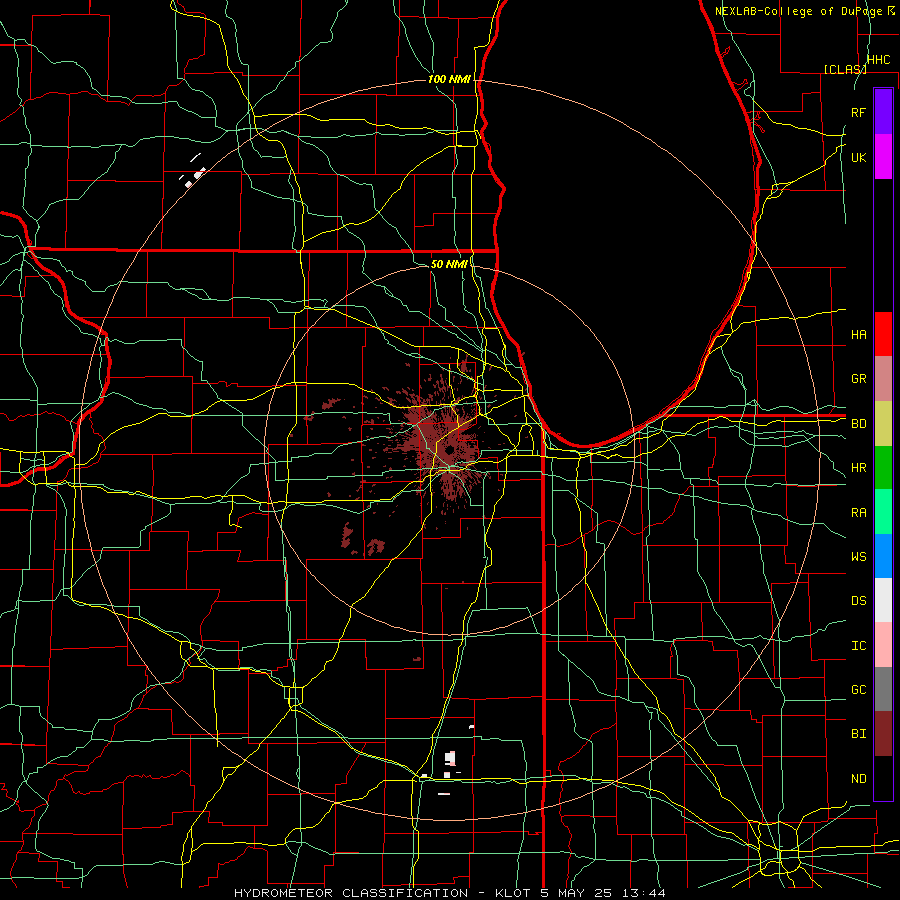Image resolution: width=900 pixels, height=900 pixels.
Task: Click the 100 NMI range ring label
Action: tap(449, 79)
